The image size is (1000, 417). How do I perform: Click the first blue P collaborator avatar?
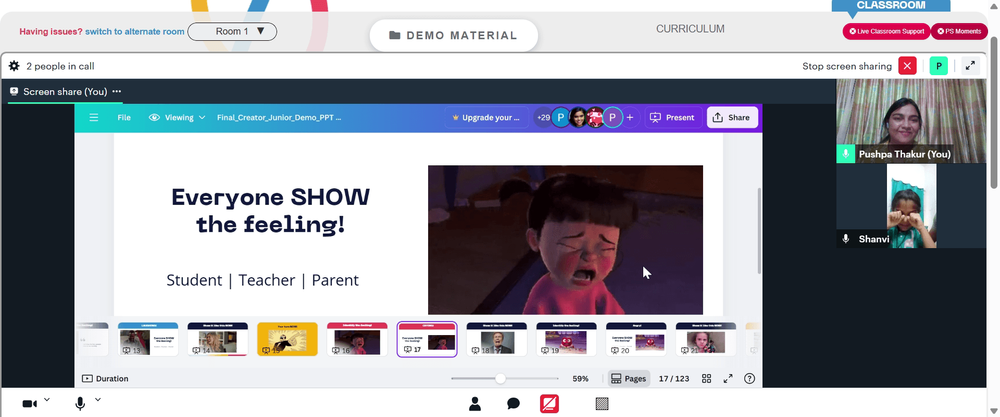coord(561,117)
